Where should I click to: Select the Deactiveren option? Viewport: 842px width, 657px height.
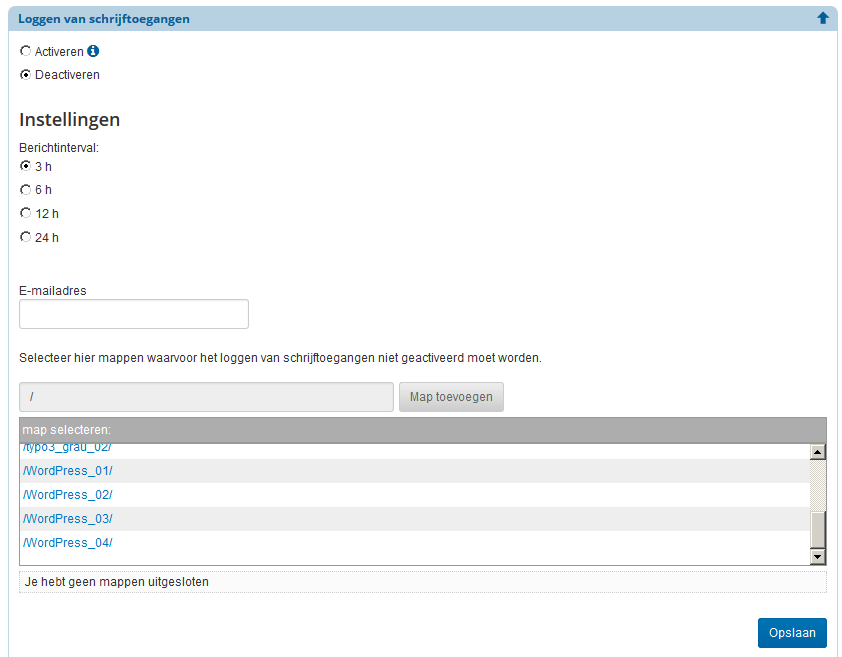tap(25, 74)
